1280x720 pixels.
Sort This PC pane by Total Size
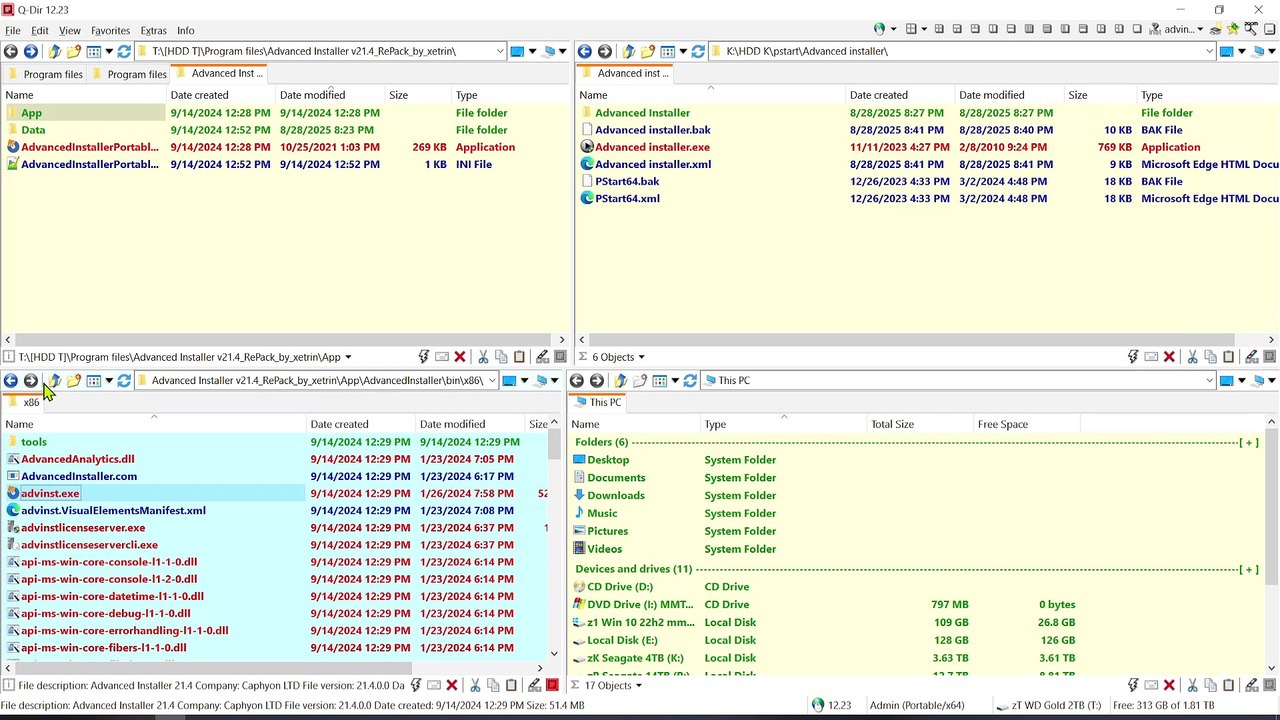920,424
